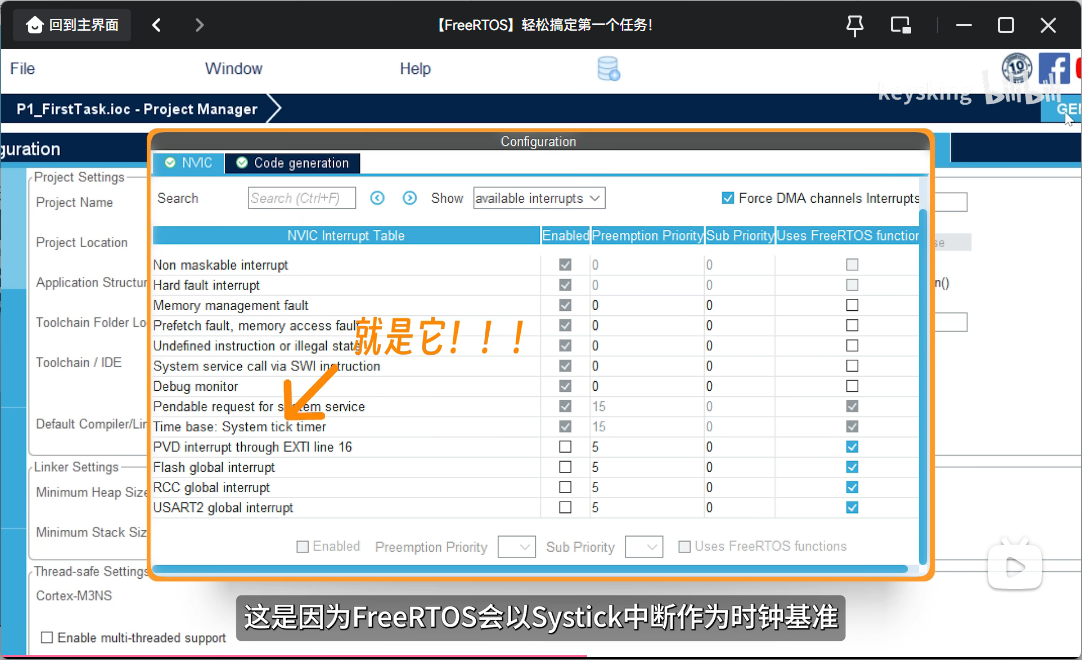
Task: Click RCC global interrupt row name
Action: point(211,487)
